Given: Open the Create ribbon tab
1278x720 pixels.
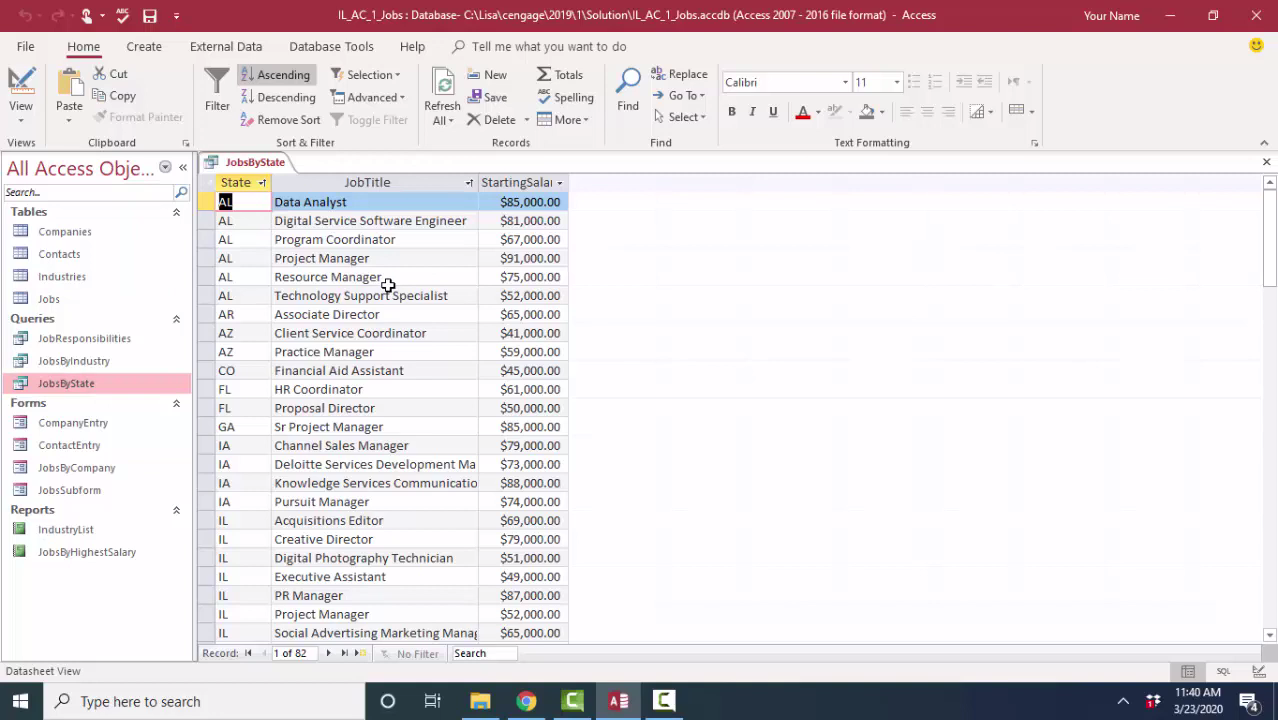Looking at the screenshot, I should pos(144,46).
